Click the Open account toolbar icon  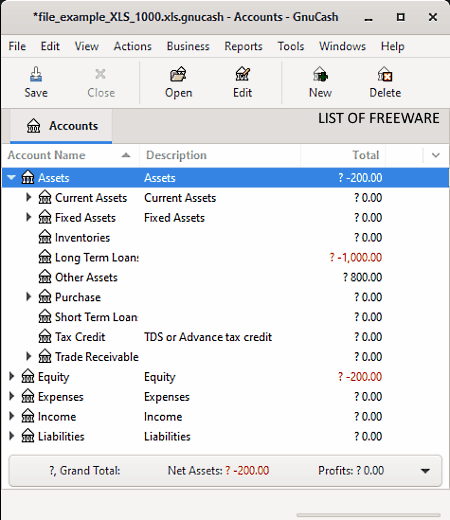(x=178, y=74)
